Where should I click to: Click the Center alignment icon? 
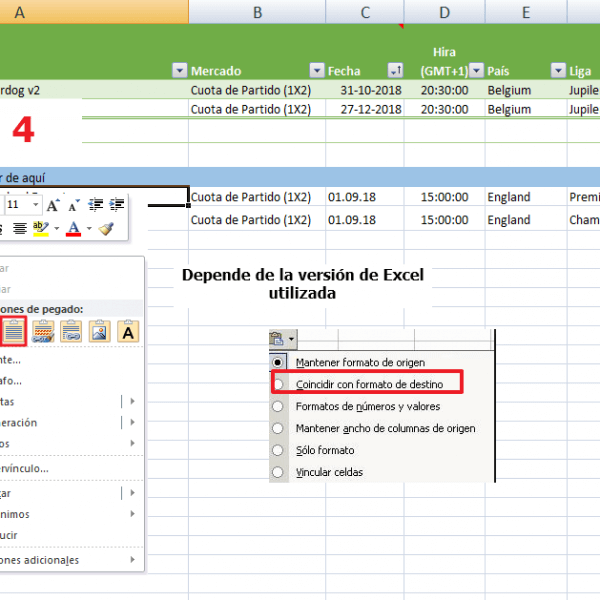tap(20, 228)
